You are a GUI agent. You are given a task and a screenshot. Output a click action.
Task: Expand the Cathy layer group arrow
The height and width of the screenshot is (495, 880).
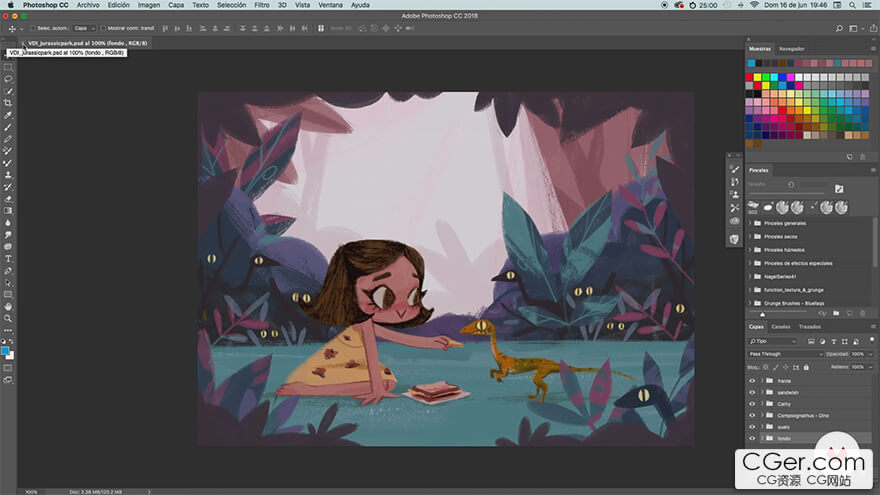coord(762,404)
